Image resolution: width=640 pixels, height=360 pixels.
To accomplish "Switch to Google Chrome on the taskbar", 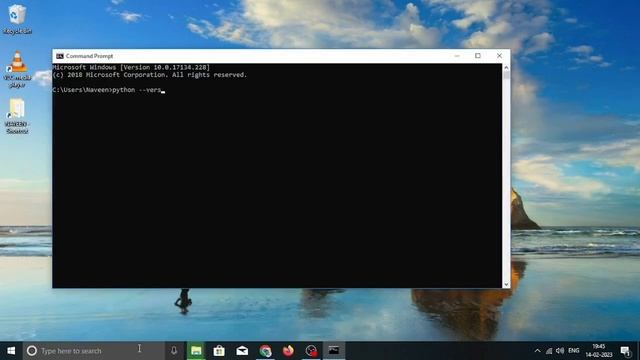I will pyautogui.click(x=265, y=351).
